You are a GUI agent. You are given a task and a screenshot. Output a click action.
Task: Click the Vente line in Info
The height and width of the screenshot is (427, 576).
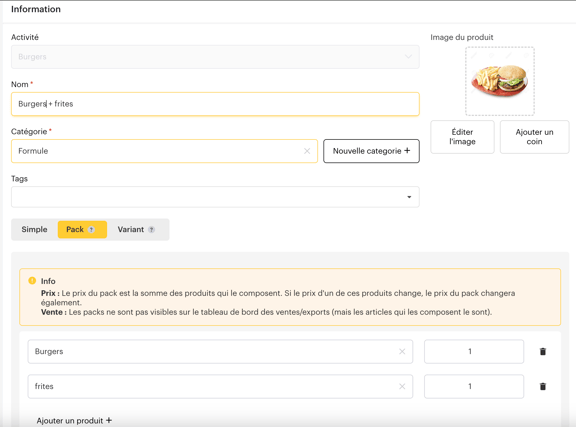pos(266,312)
